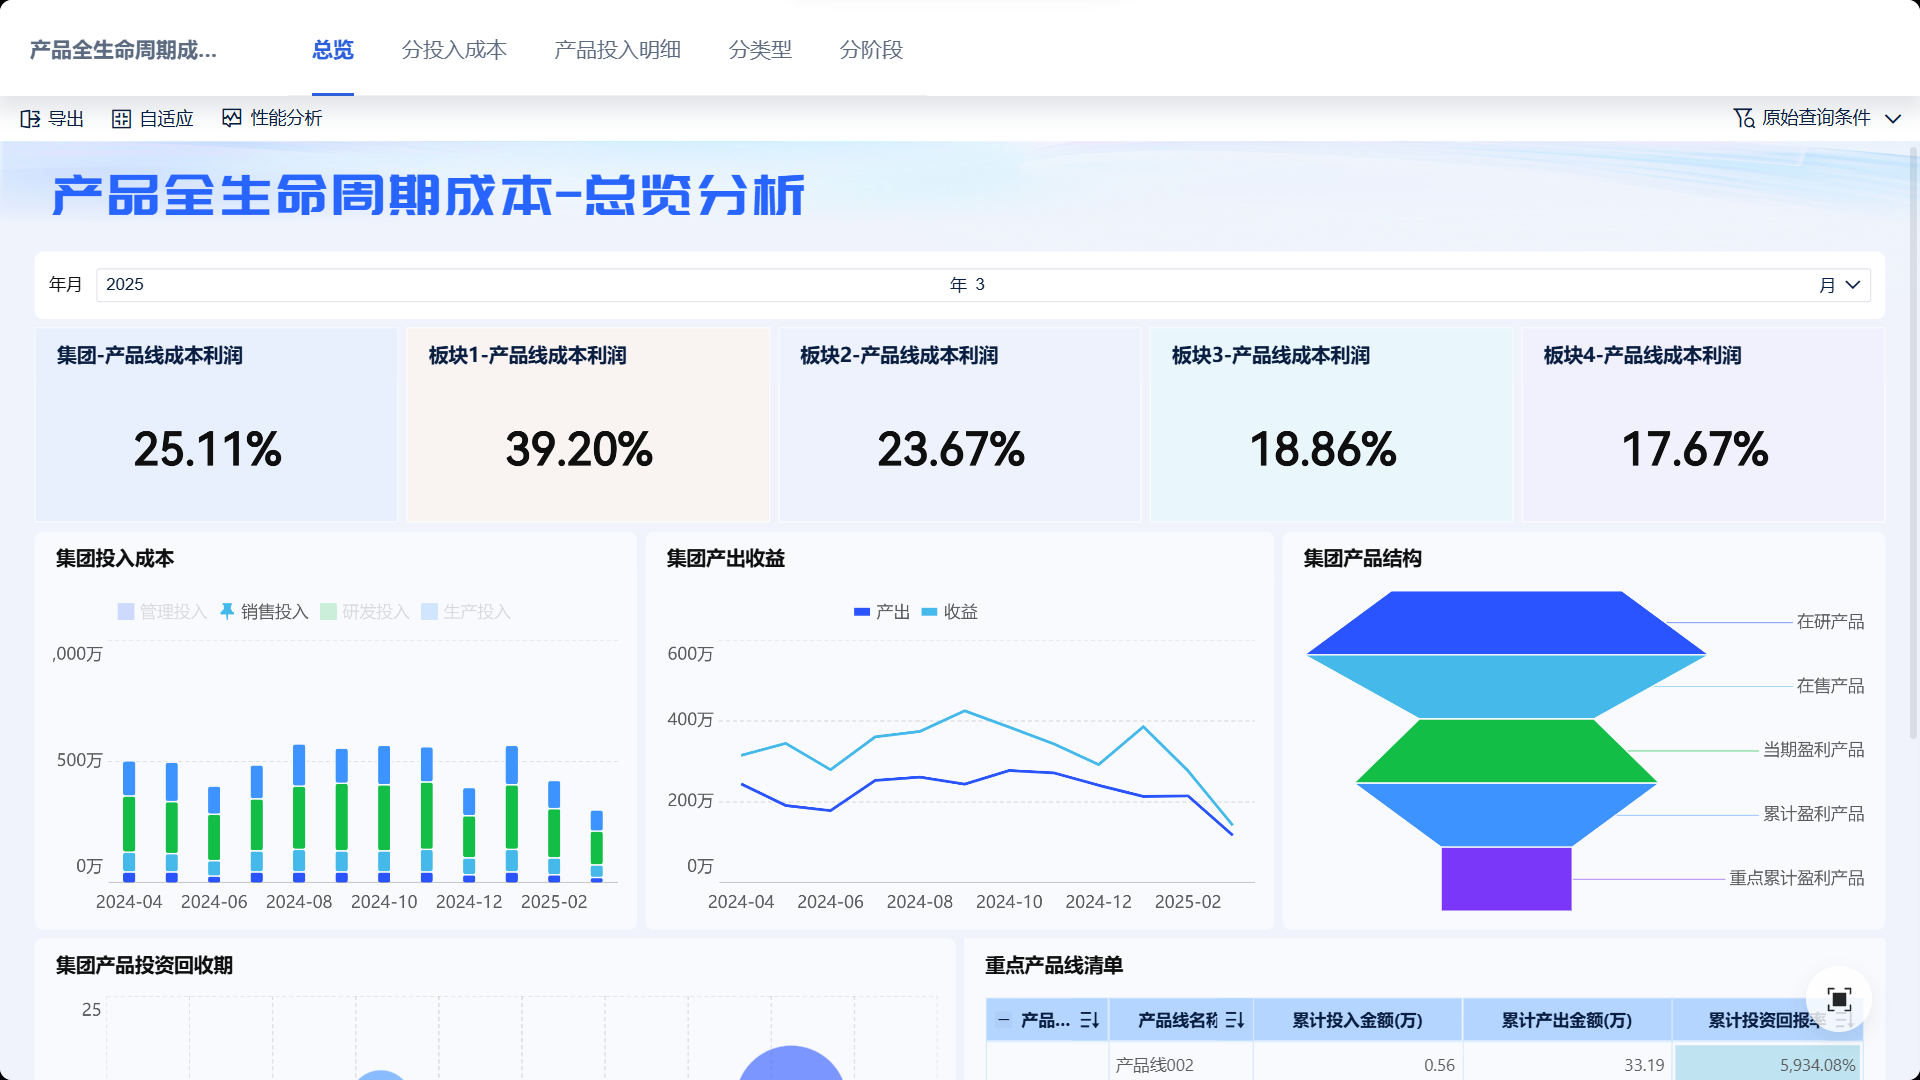Click the pinned 销售投入 legend marker

click(227, 611)
